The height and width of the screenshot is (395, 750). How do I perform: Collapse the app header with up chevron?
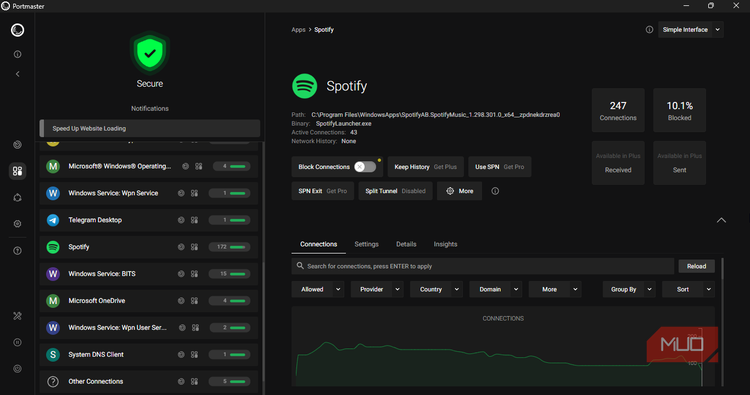point(721,220)
